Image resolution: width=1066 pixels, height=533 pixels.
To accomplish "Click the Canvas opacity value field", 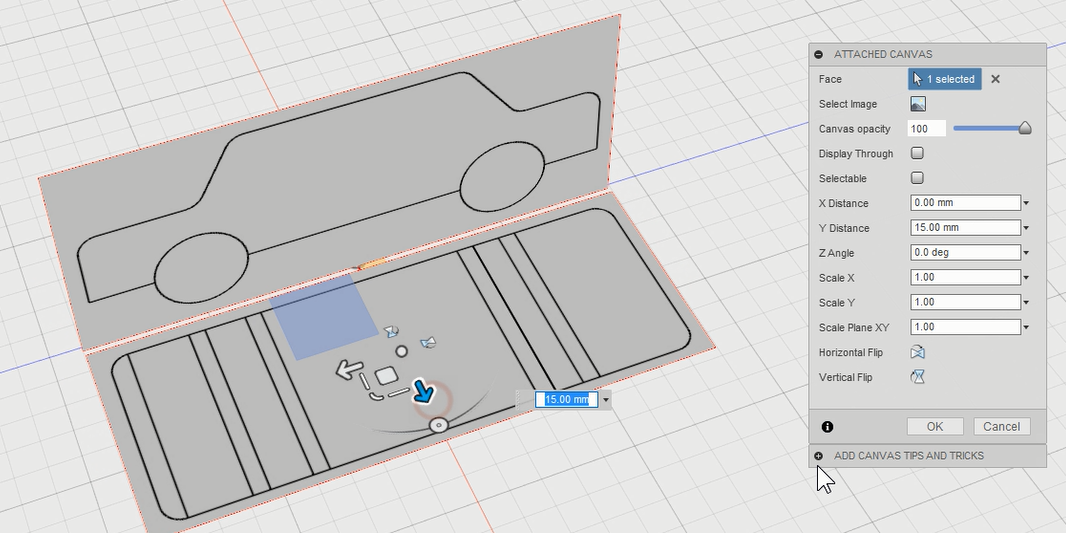I will point(927,128).
